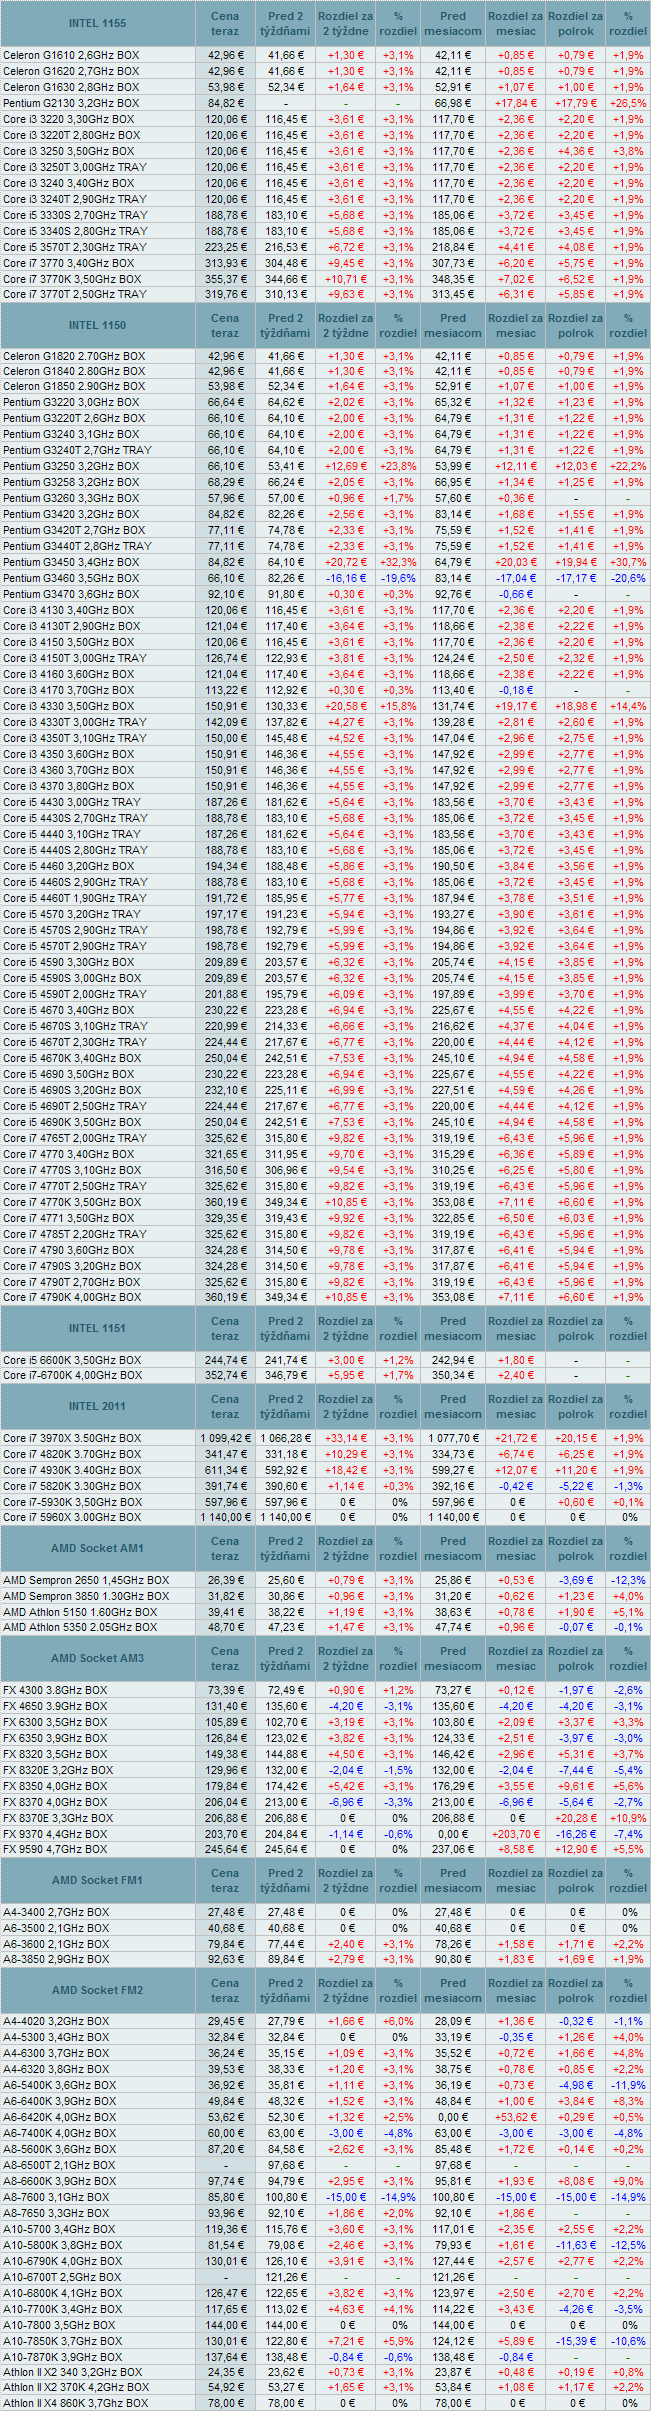Click the 355,37 € price cell
651x2411 pixels.
click(225, 279)
